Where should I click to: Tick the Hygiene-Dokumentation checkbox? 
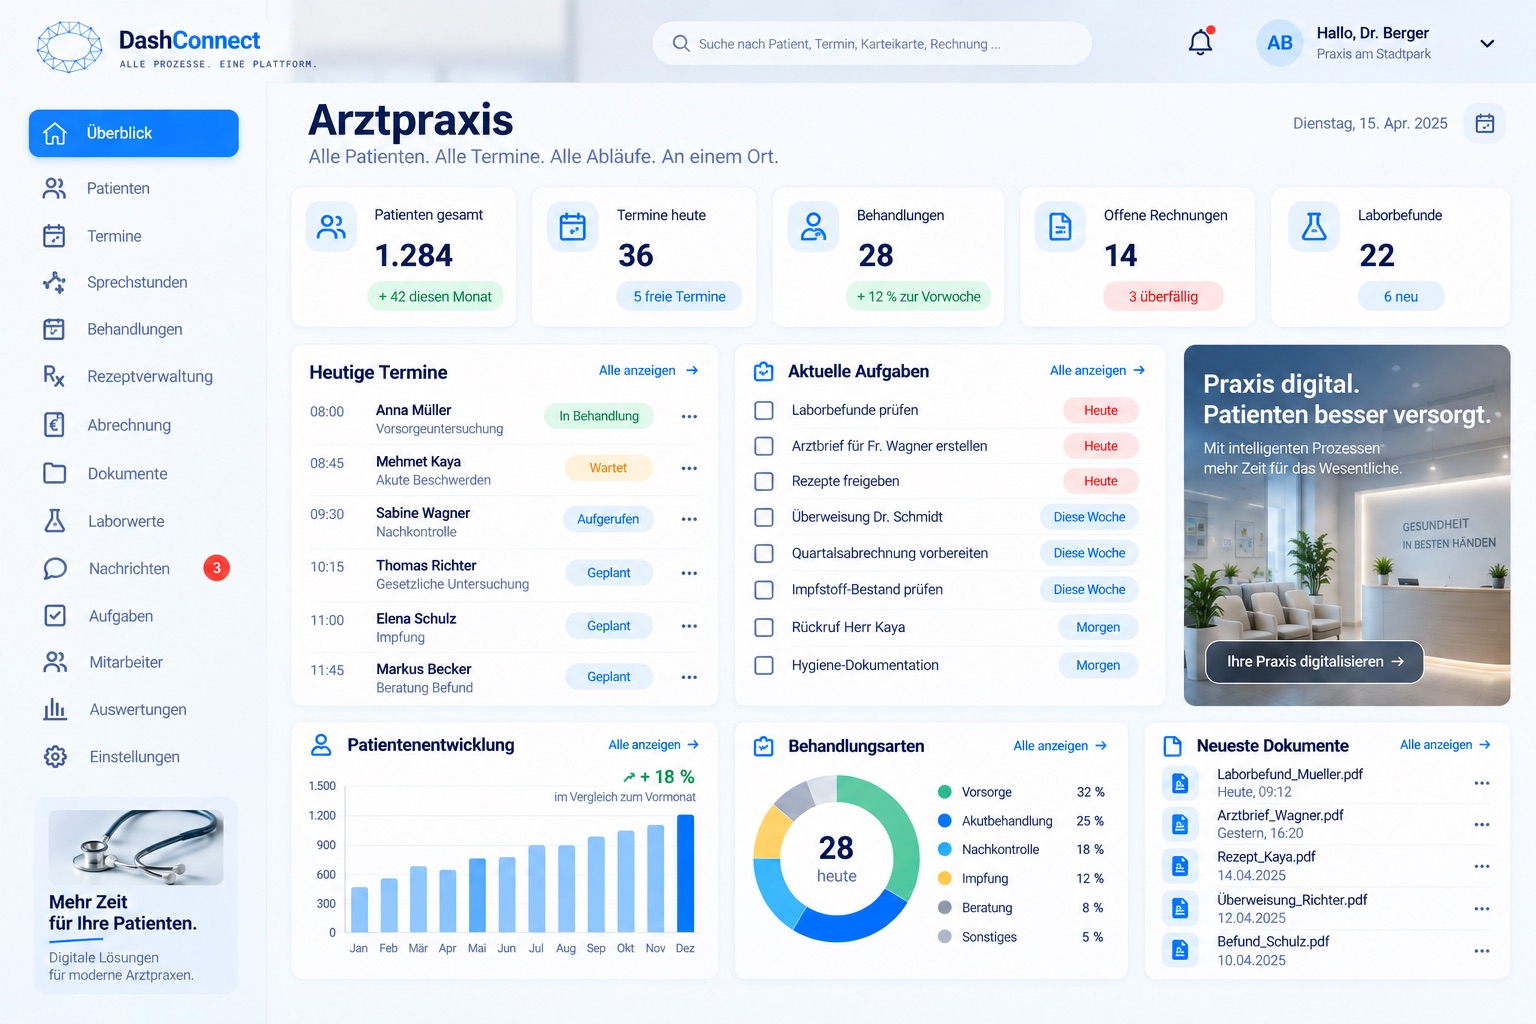pyautogui.click(x=764, y=665)
